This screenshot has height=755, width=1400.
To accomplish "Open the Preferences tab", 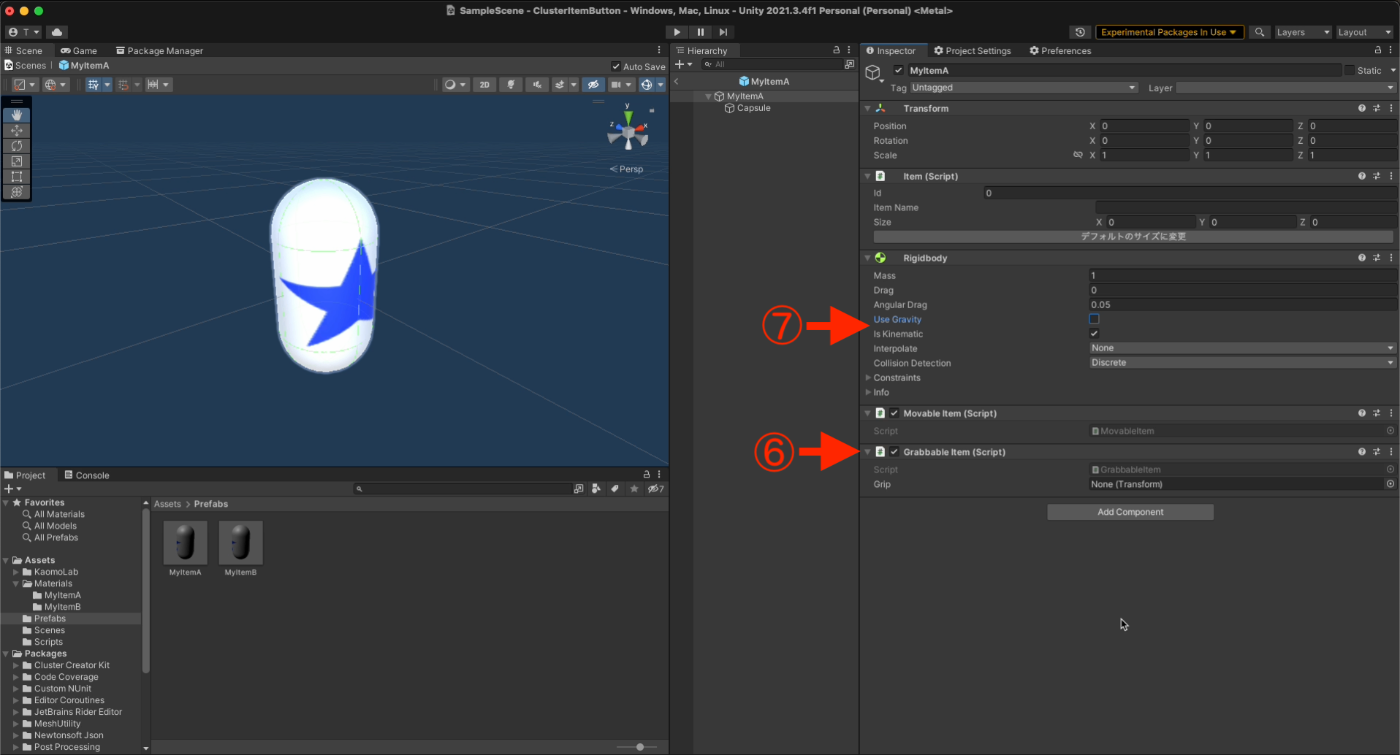I will [x=1063, y=51].
